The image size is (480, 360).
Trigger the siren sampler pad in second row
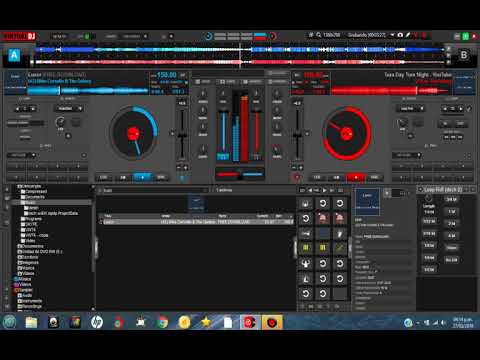(323, 218)
